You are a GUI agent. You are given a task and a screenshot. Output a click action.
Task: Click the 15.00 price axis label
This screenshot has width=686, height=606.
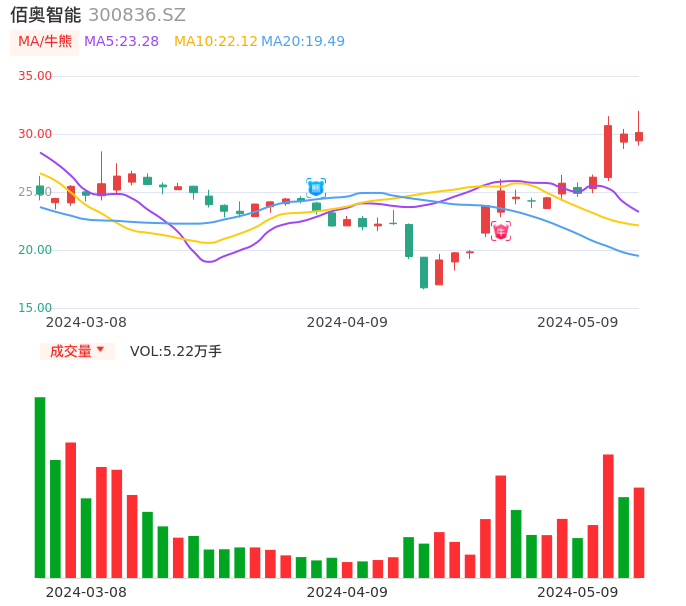35,308
